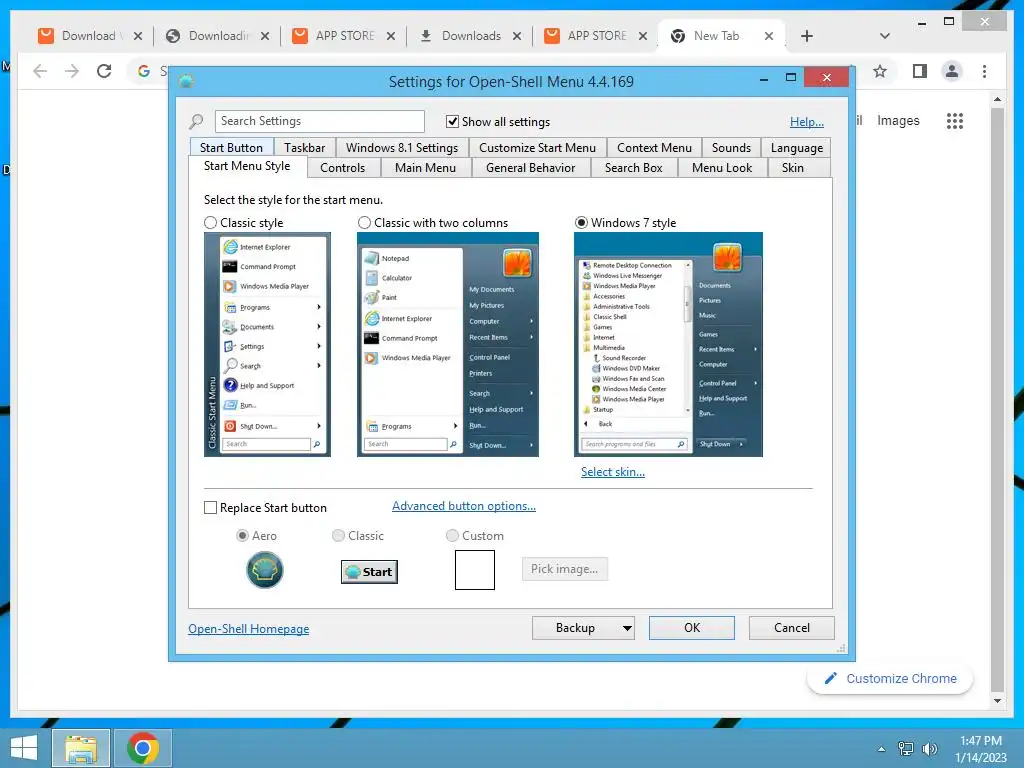Open the Search Box tab
This screenshot has width=1024, height=768.
(633, 168)
